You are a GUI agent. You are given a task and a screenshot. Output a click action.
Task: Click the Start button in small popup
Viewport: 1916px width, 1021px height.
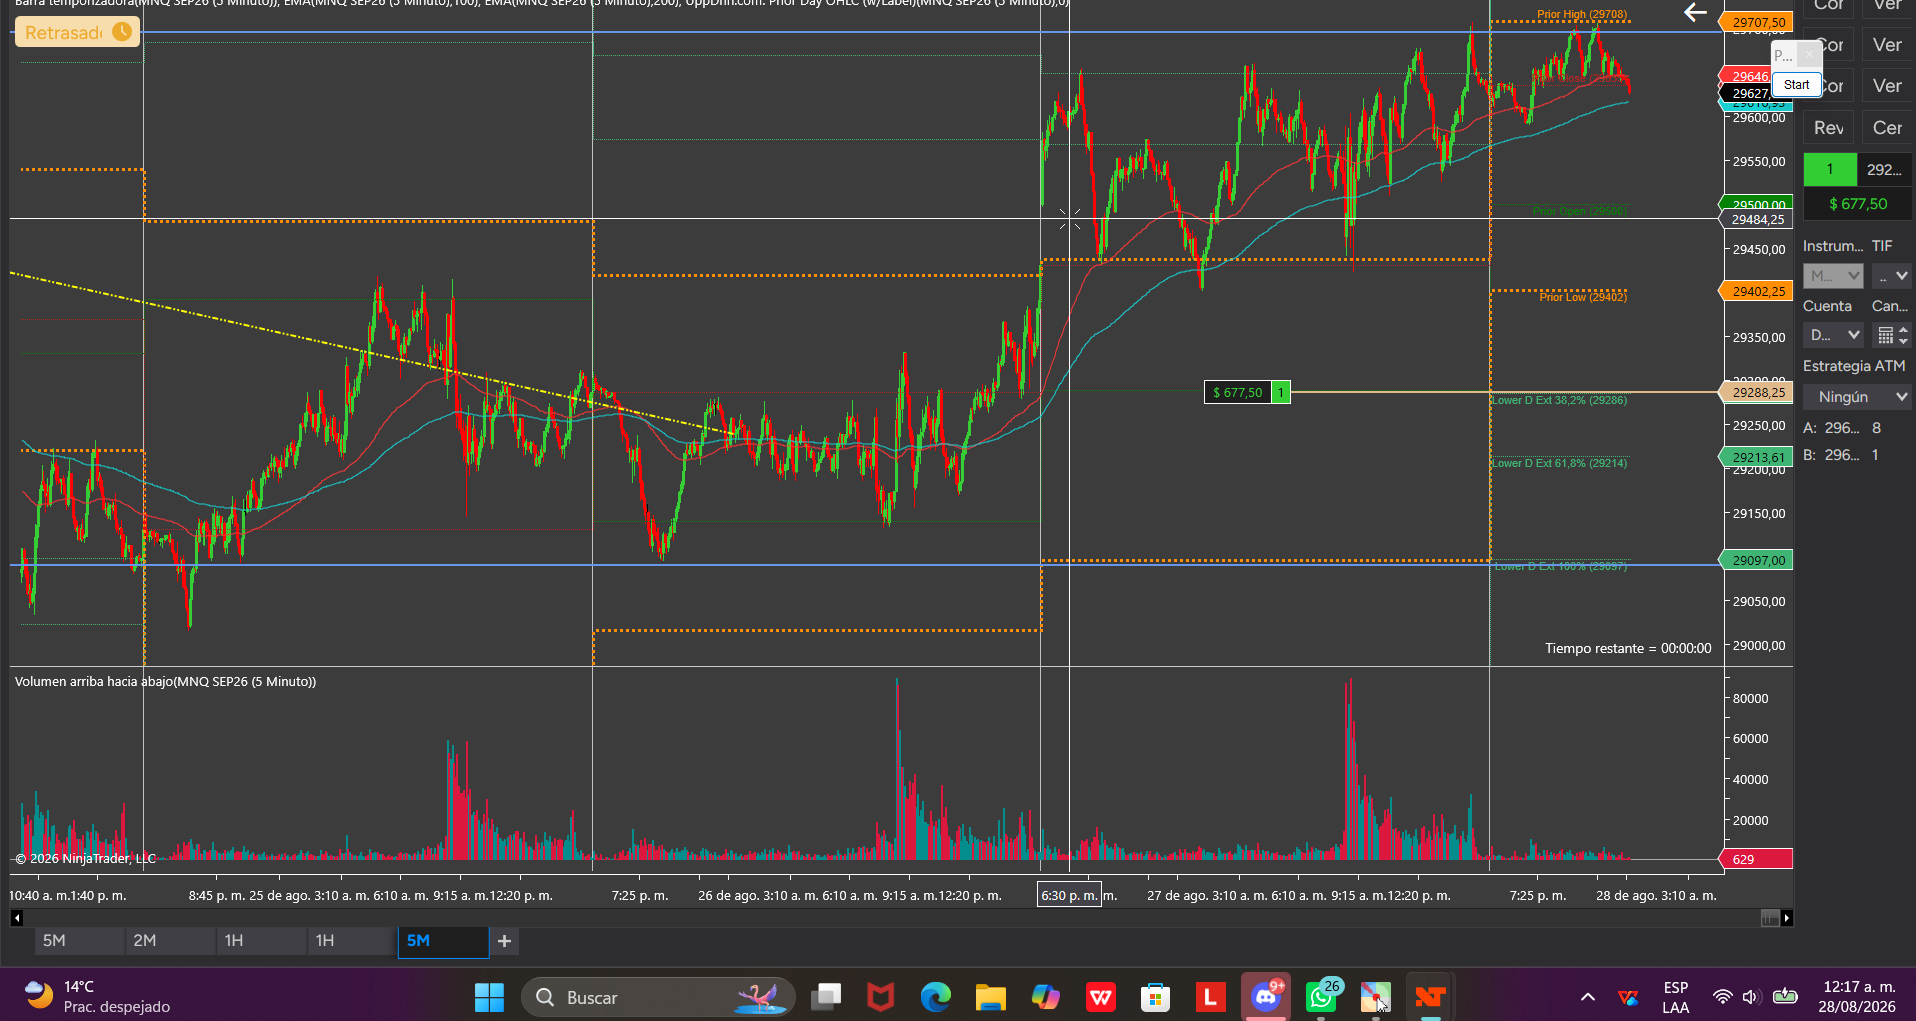[1796, 85]
